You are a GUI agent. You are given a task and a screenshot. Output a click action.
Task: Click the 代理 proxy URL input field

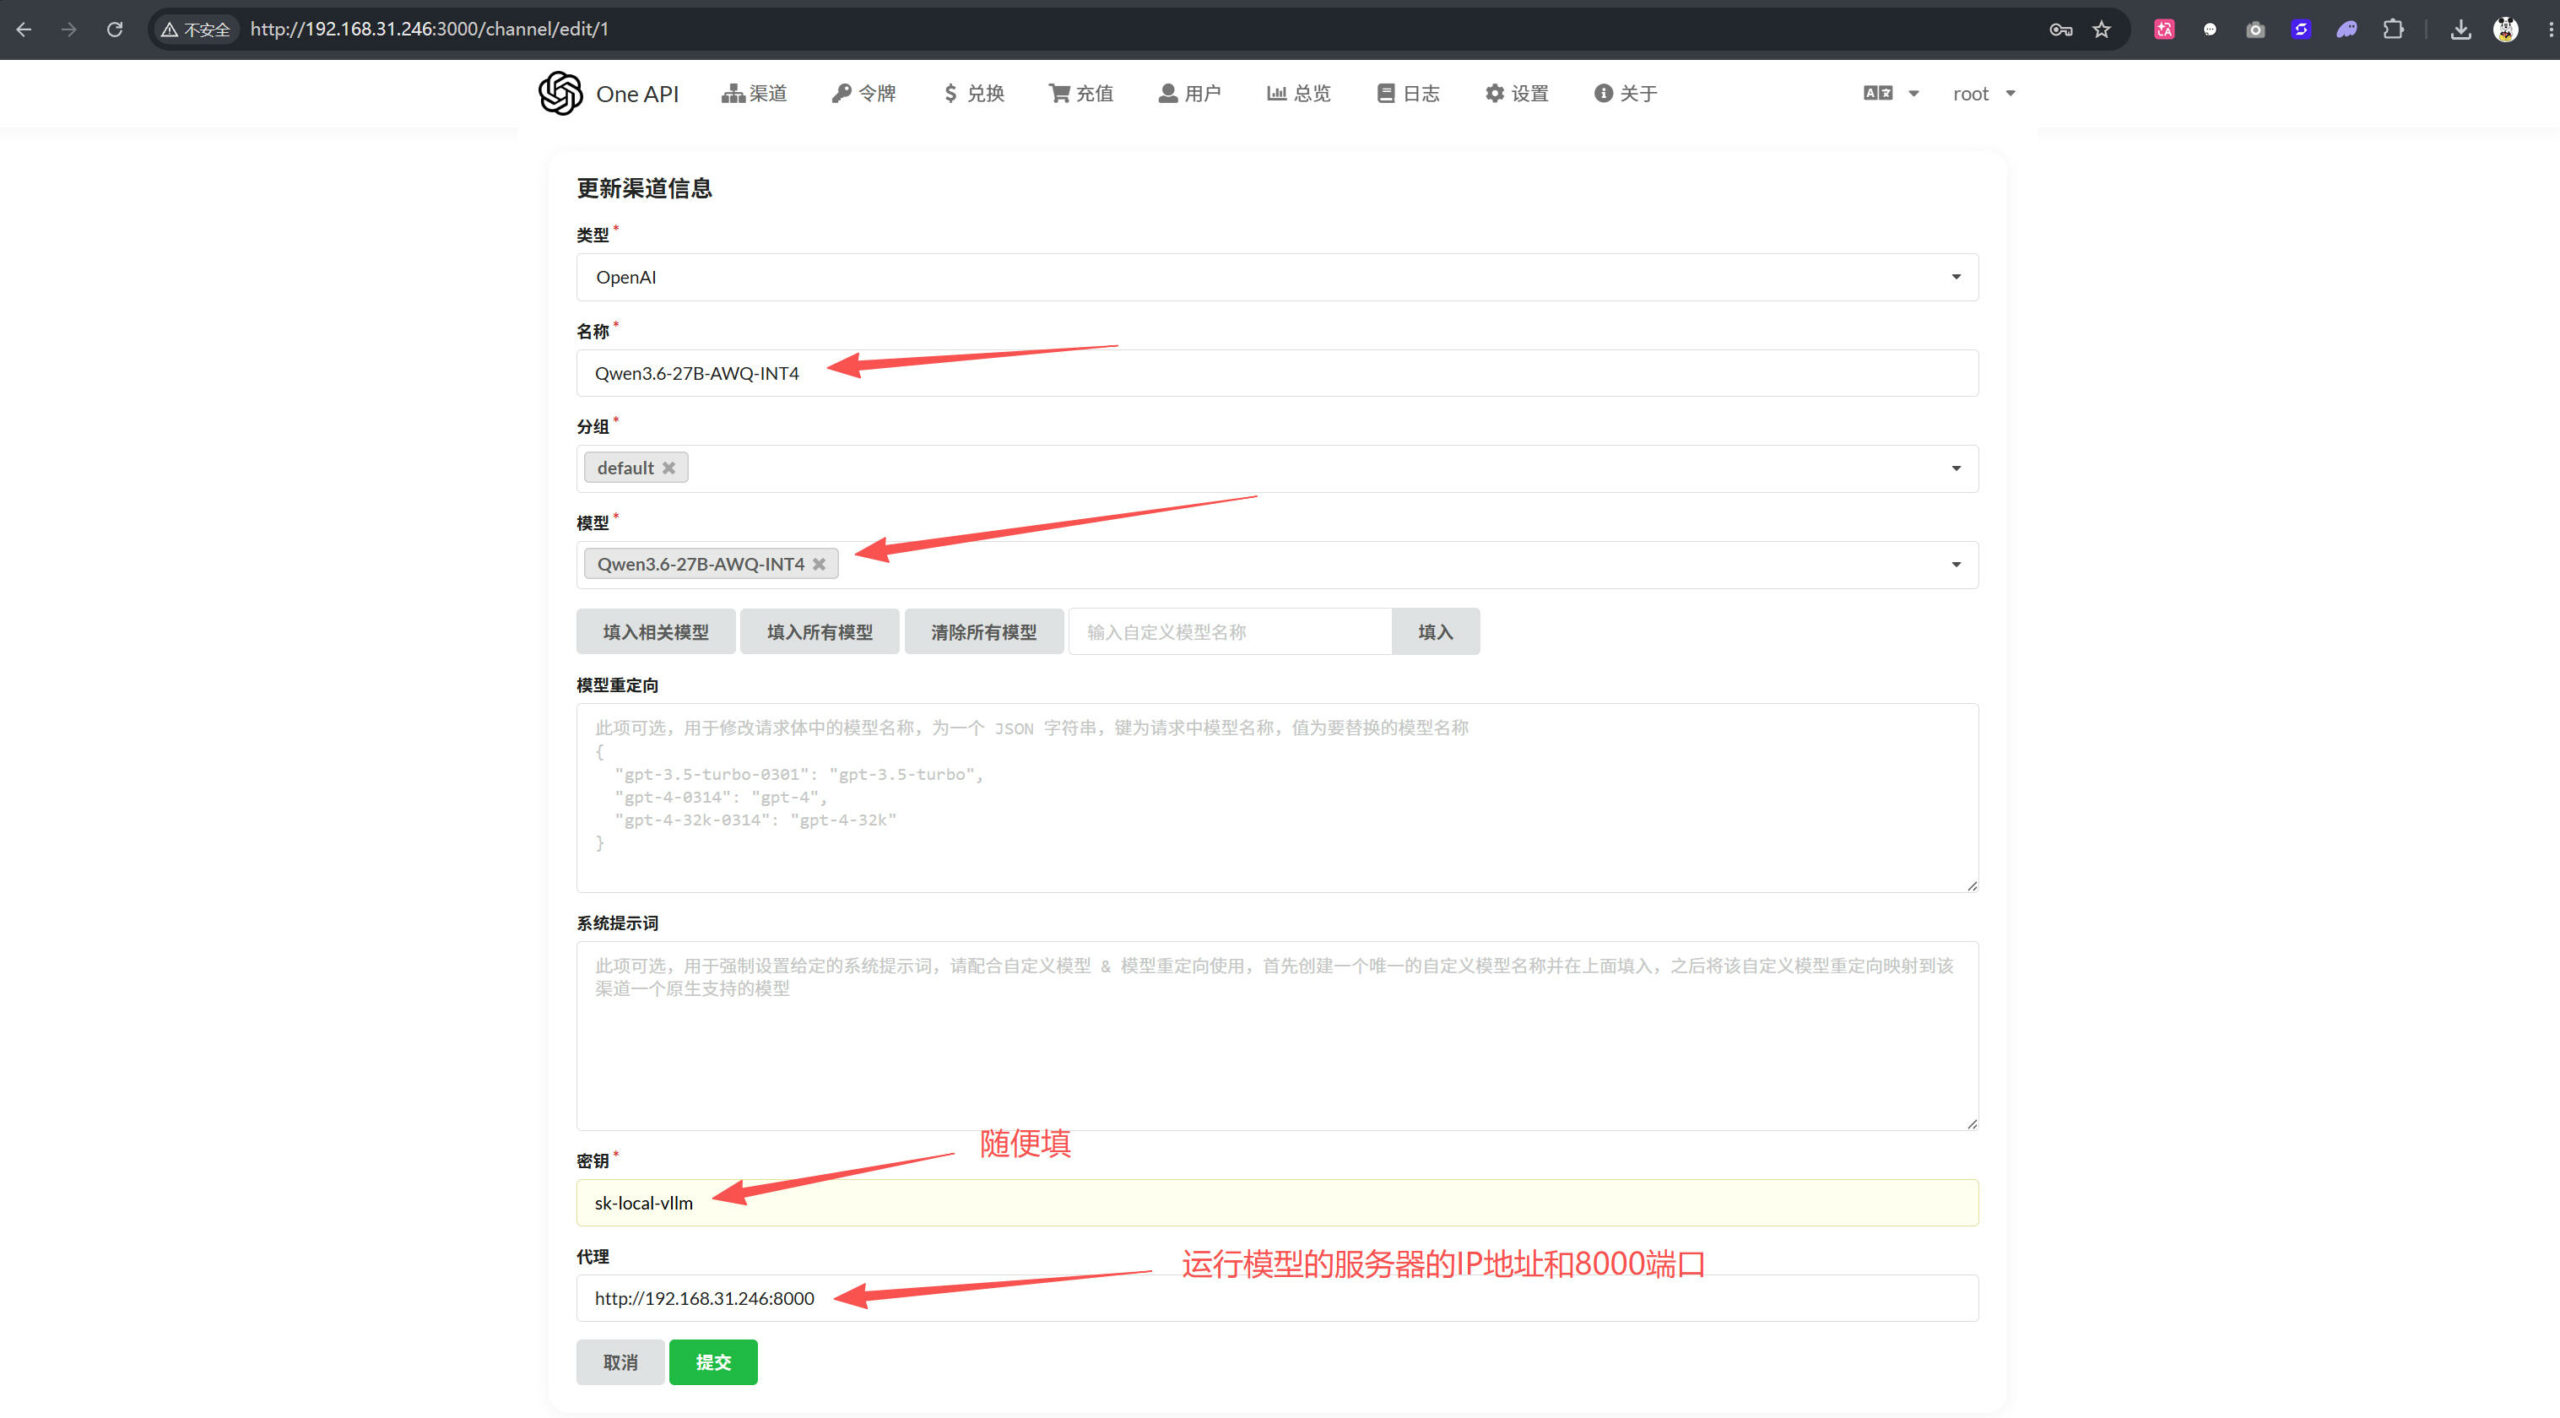click(x=1277, y=1298)
